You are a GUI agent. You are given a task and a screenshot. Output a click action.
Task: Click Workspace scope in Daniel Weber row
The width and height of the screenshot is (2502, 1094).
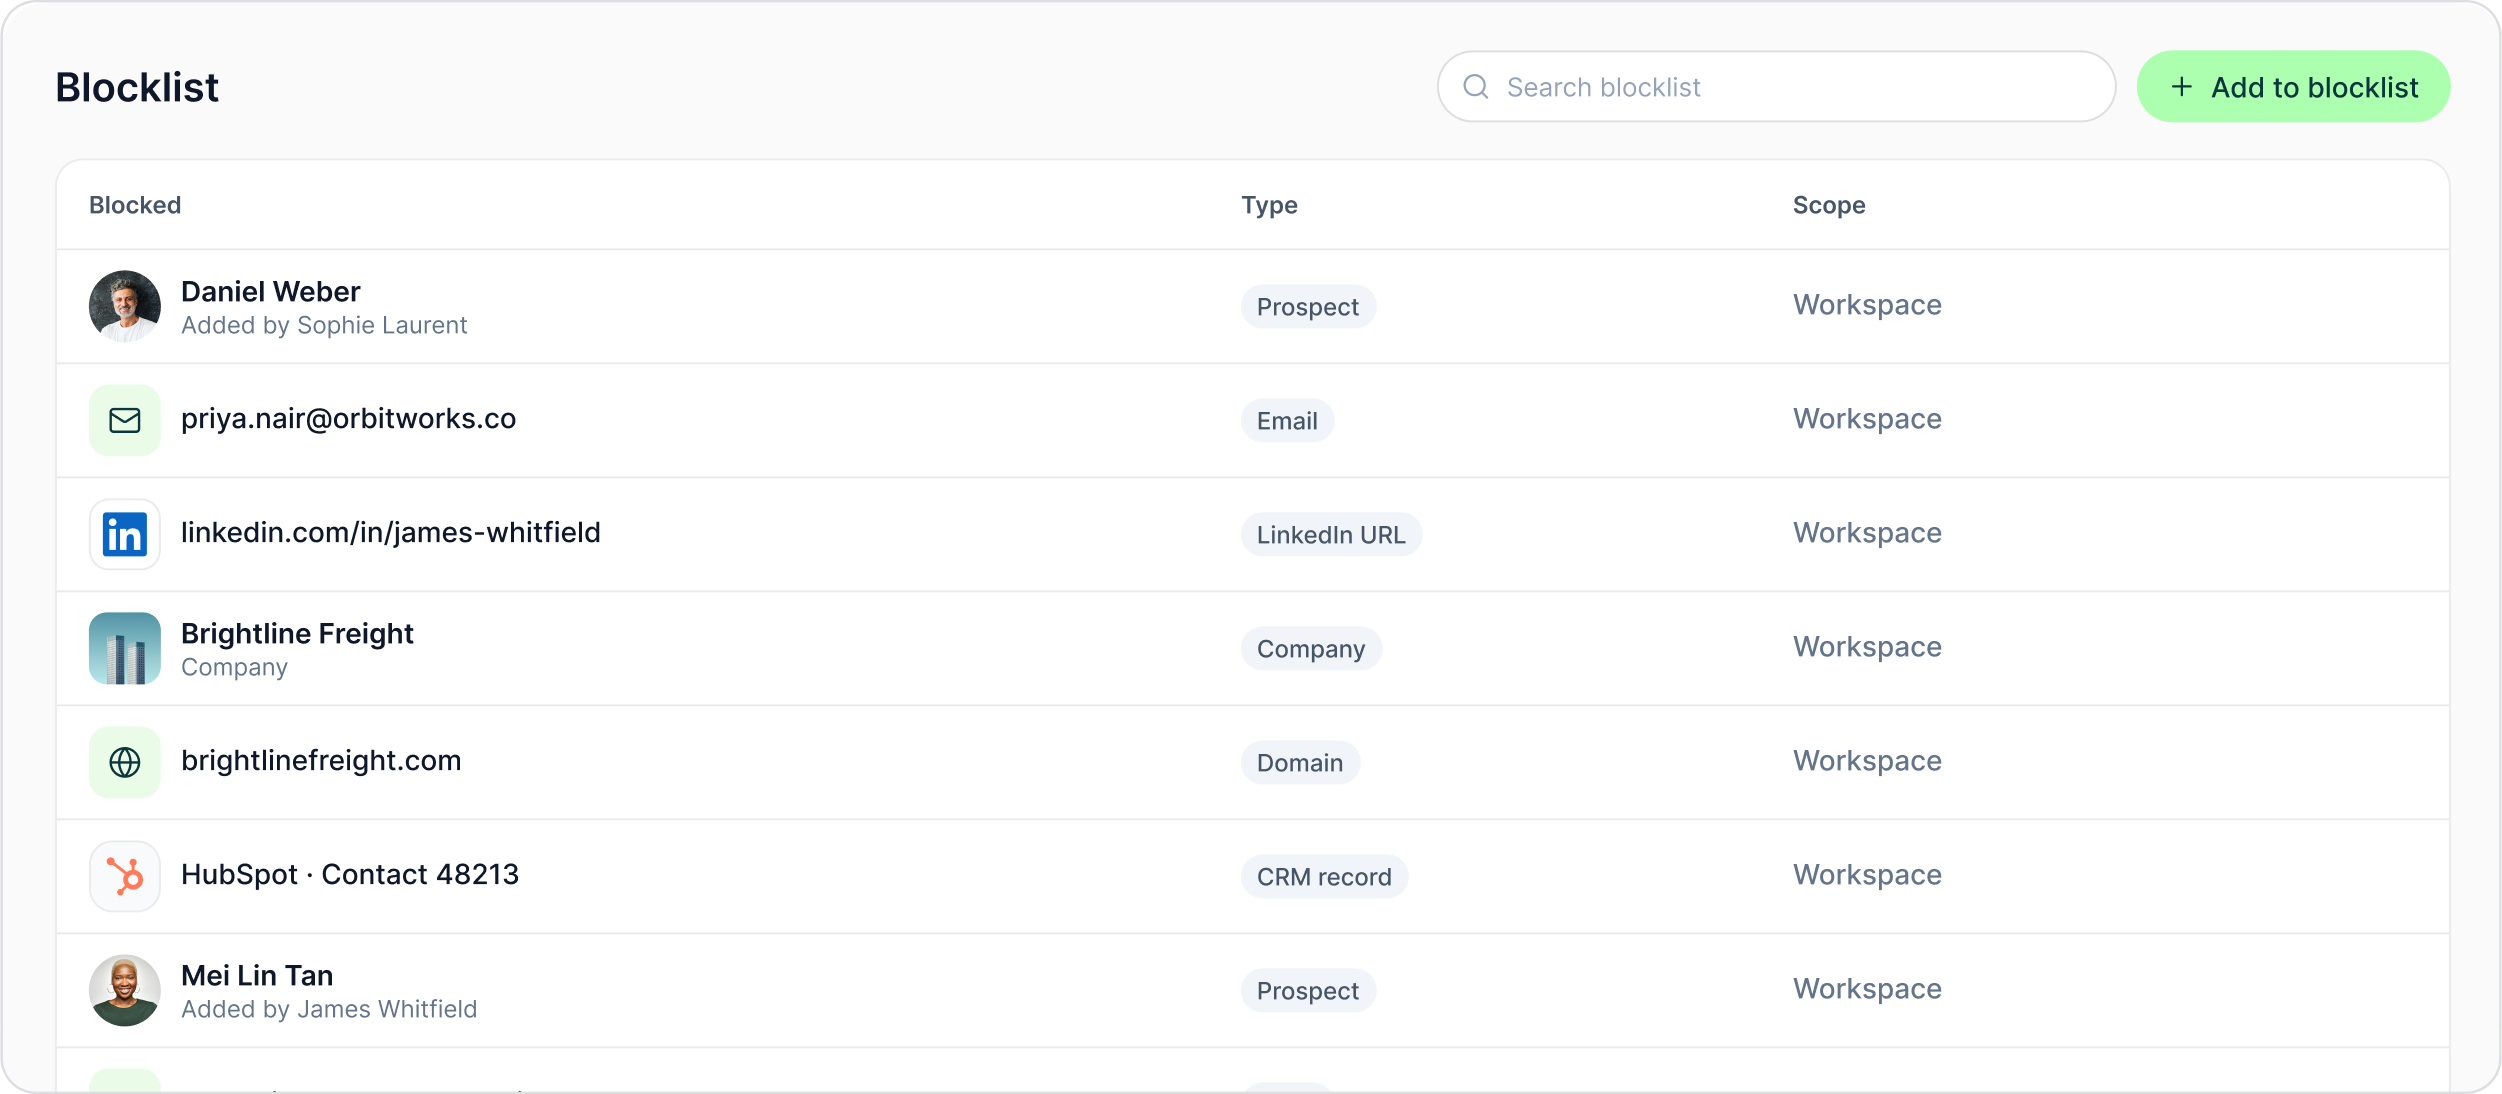pyautogui.click(x=1867, y=304)
